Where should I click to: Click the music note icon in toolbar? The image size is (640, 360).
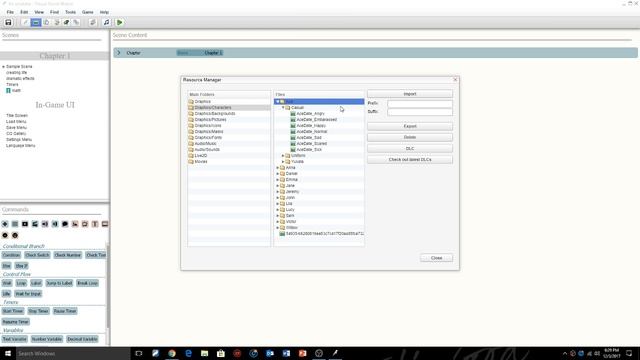pos(106,22)
